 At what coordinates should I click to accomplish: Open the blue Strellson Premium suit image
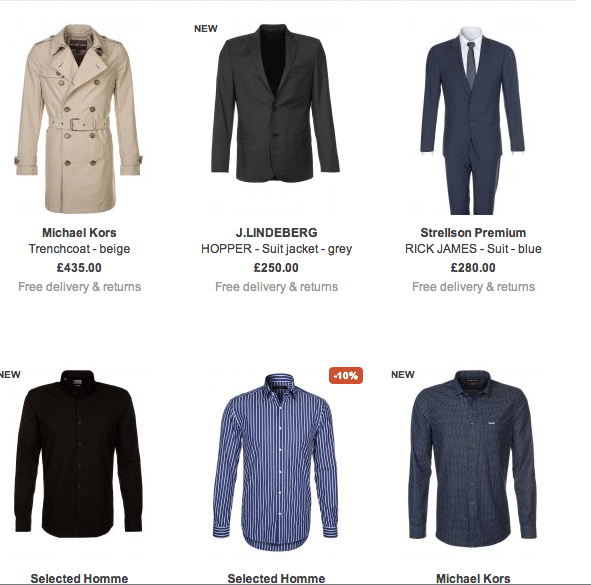coord(473,120)
